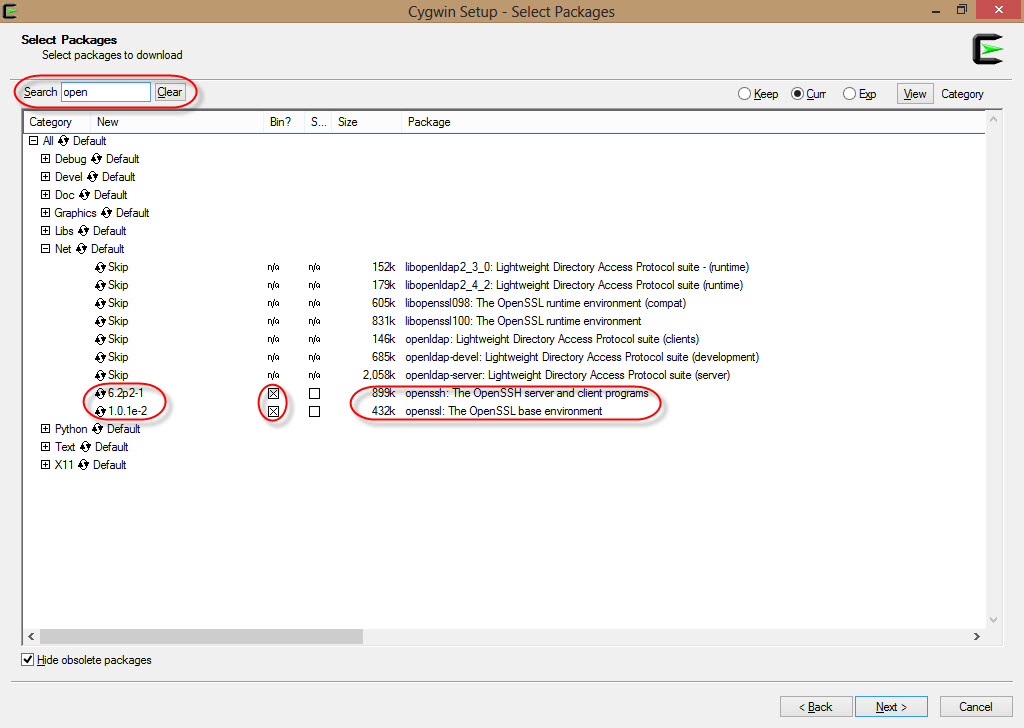The width and height of the screenshot is (1024, 728).
Task: Expand the Graphics category
Action: pos(45,212)
